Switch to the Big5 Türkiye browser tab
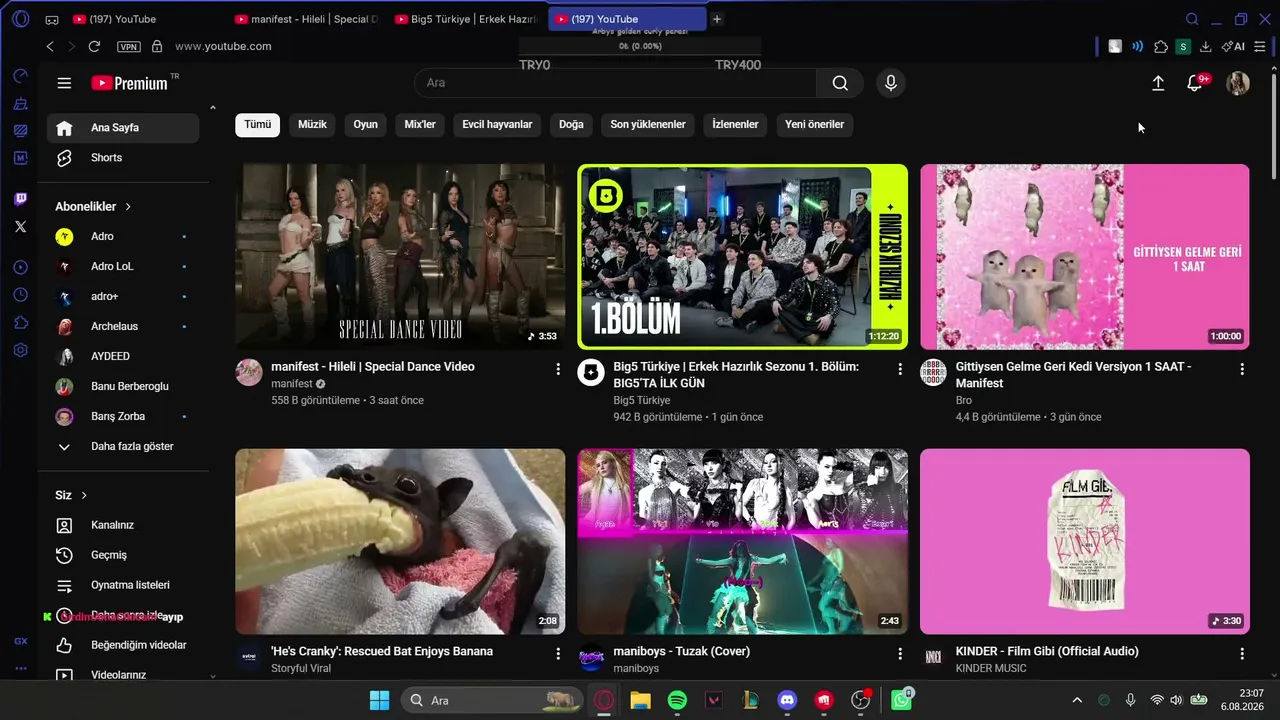This screenshot has height=720, width=1280. 467,19
